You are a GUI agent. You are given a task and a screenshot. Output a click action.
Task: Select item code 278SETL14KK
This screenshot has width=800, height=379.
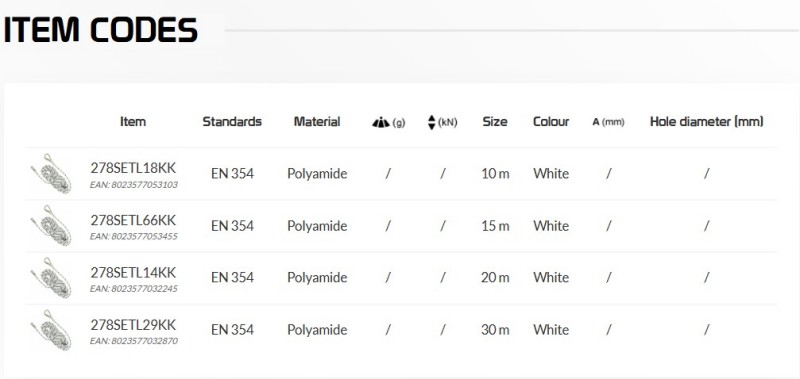point(133,272)
